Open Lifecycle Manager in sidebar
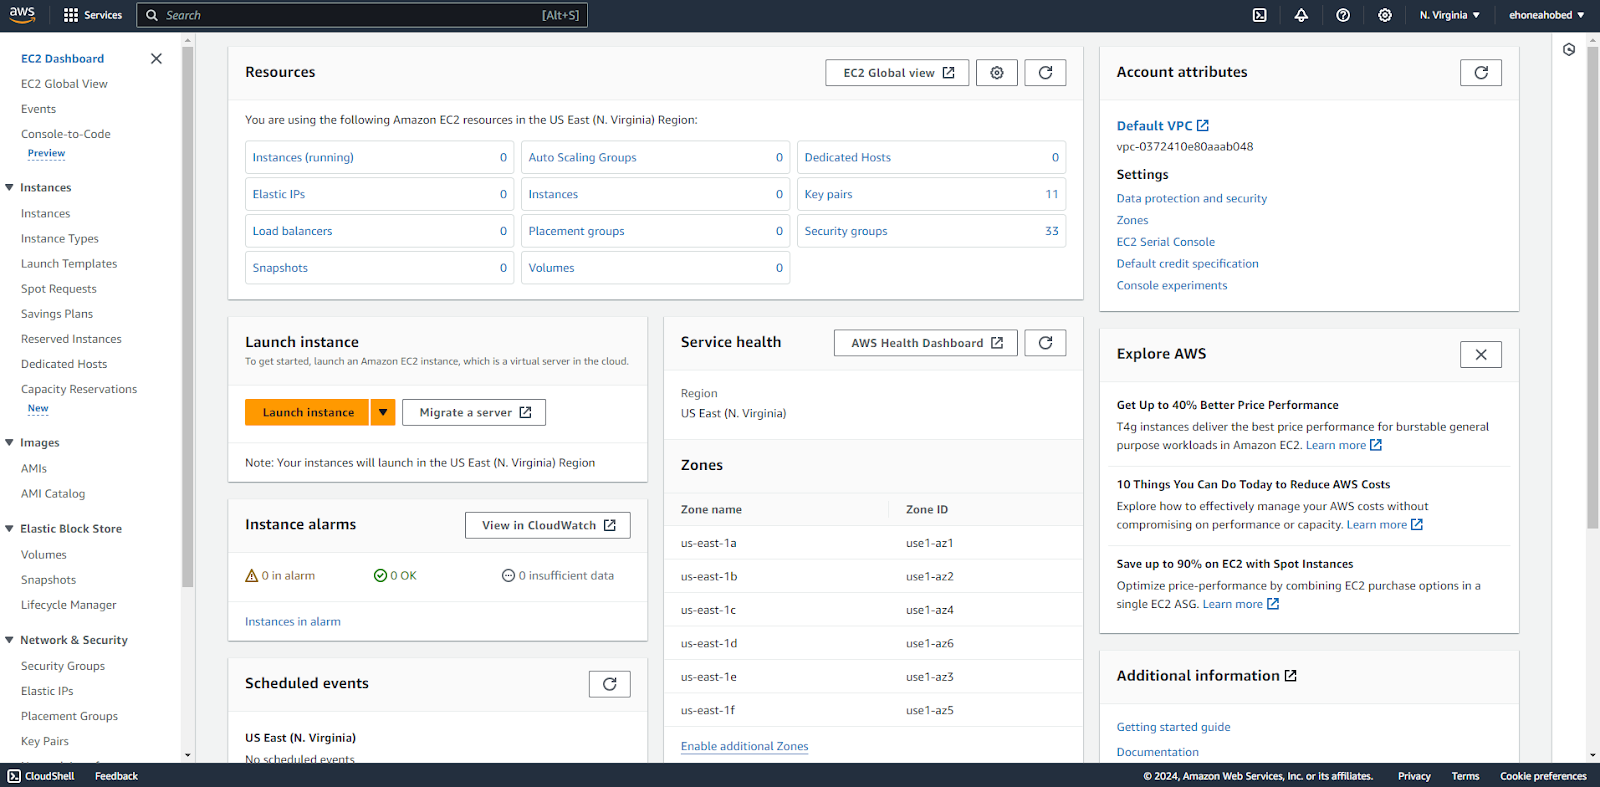This screenshot has width=1600, height=787. click(x=68, y=605)
